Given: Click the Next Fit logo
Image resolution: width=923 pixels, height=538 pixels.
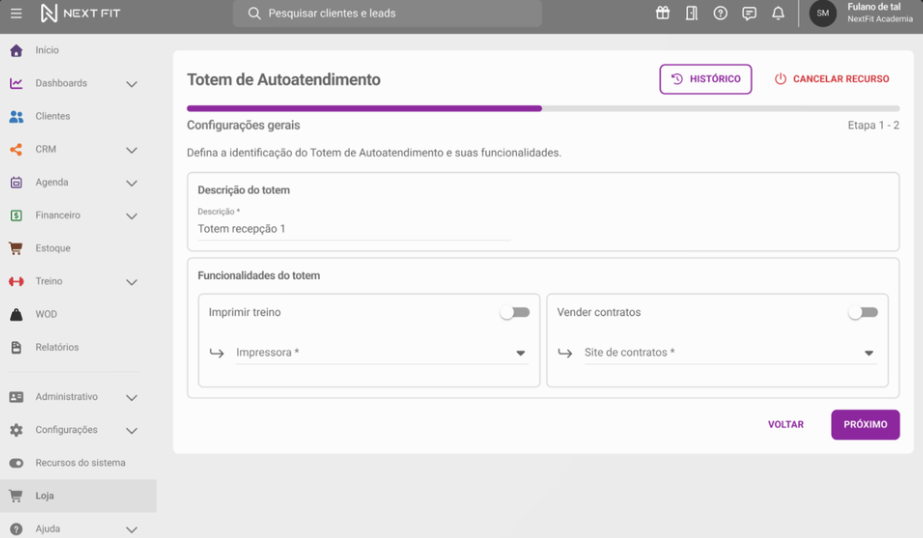Looking at the screenshot, I should [x=80, y=13].
